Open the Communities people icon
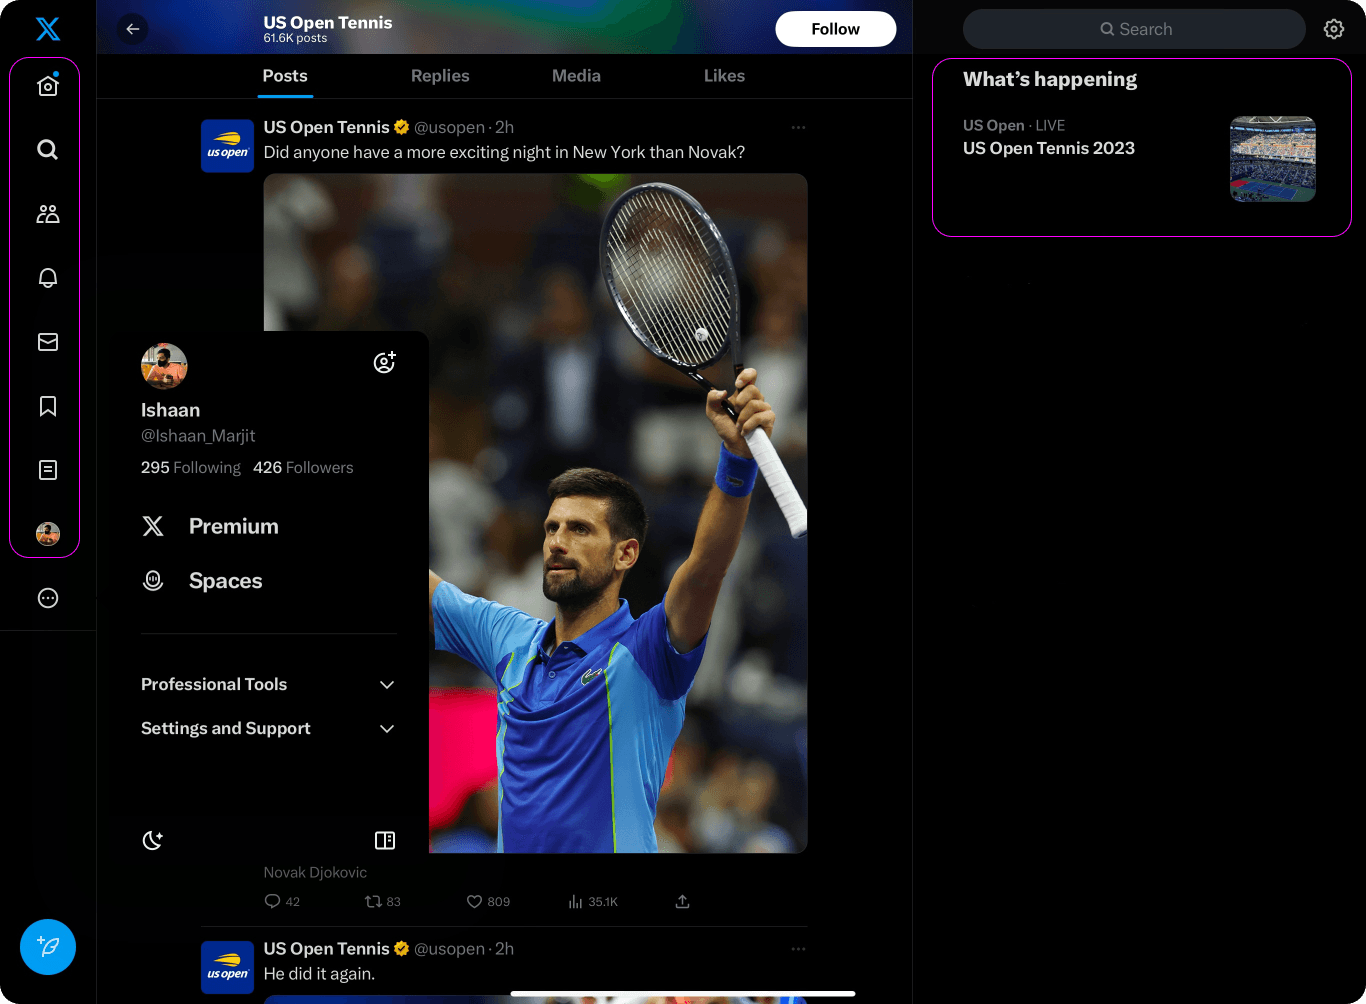Image resolution: width=1366 pixels, height=1004 pixels. [x=48, y=214]
